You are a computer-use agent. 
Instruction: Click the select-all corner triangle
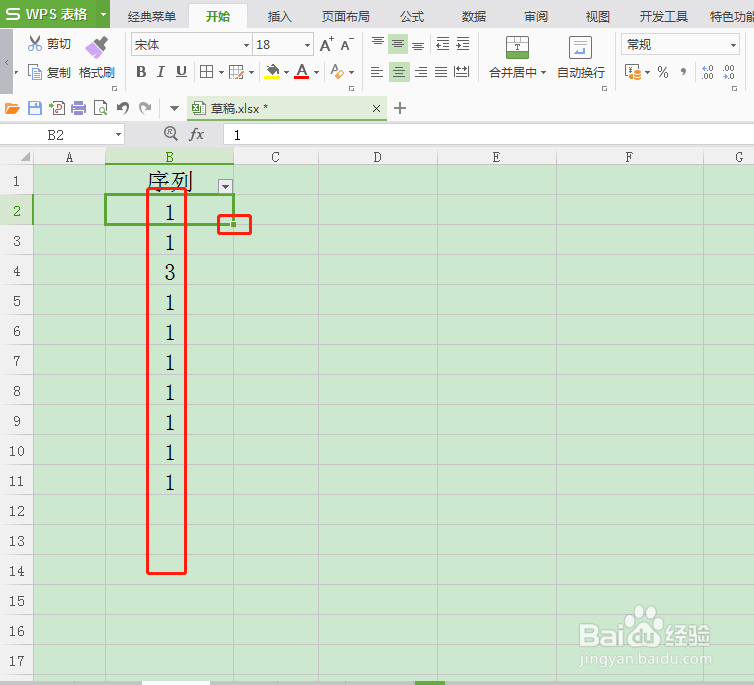pos(25,157)
